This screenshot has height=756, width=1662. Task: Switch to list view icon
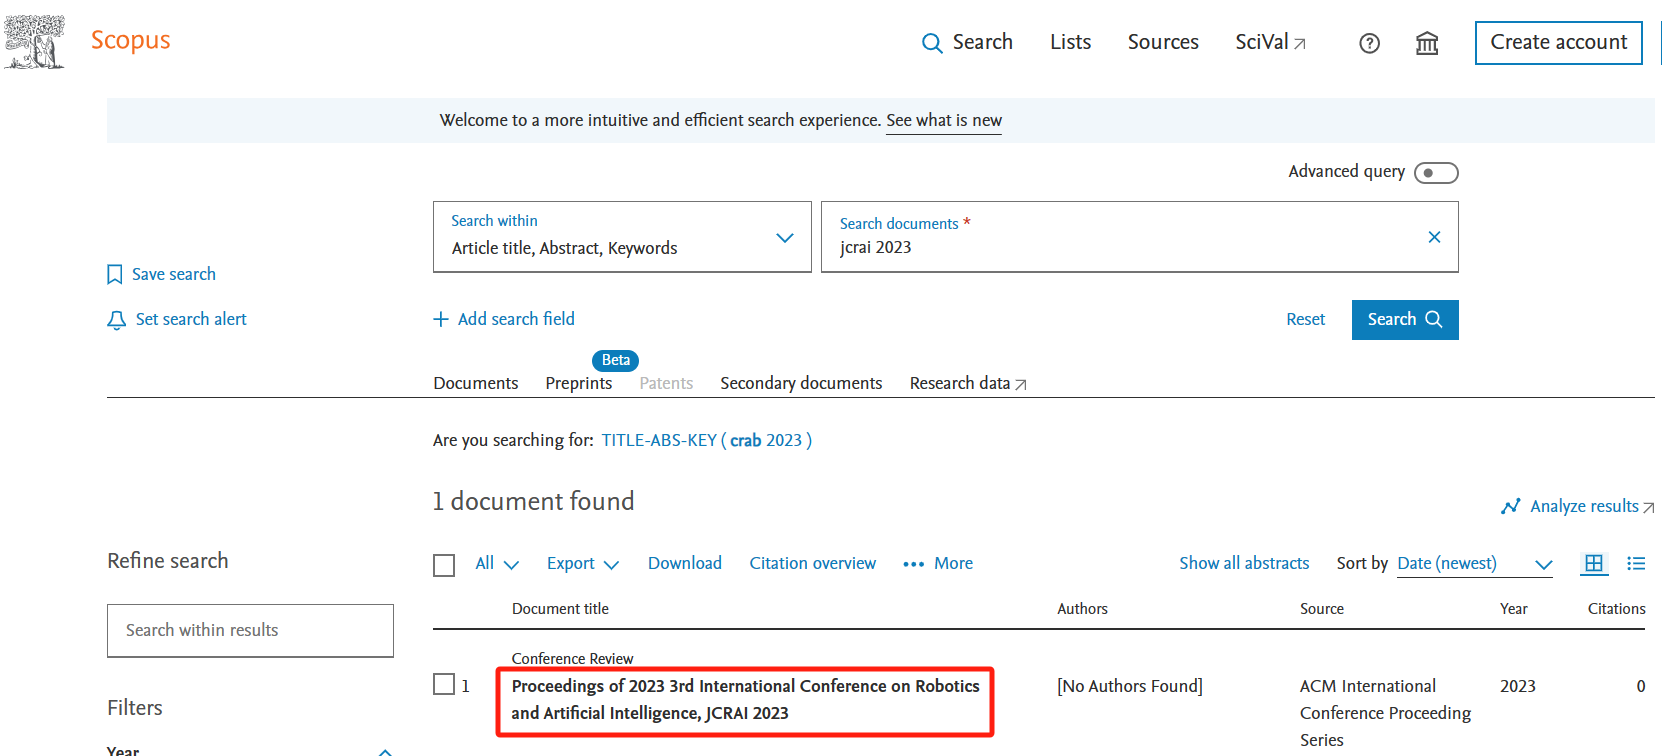[x=1636, y=564]
